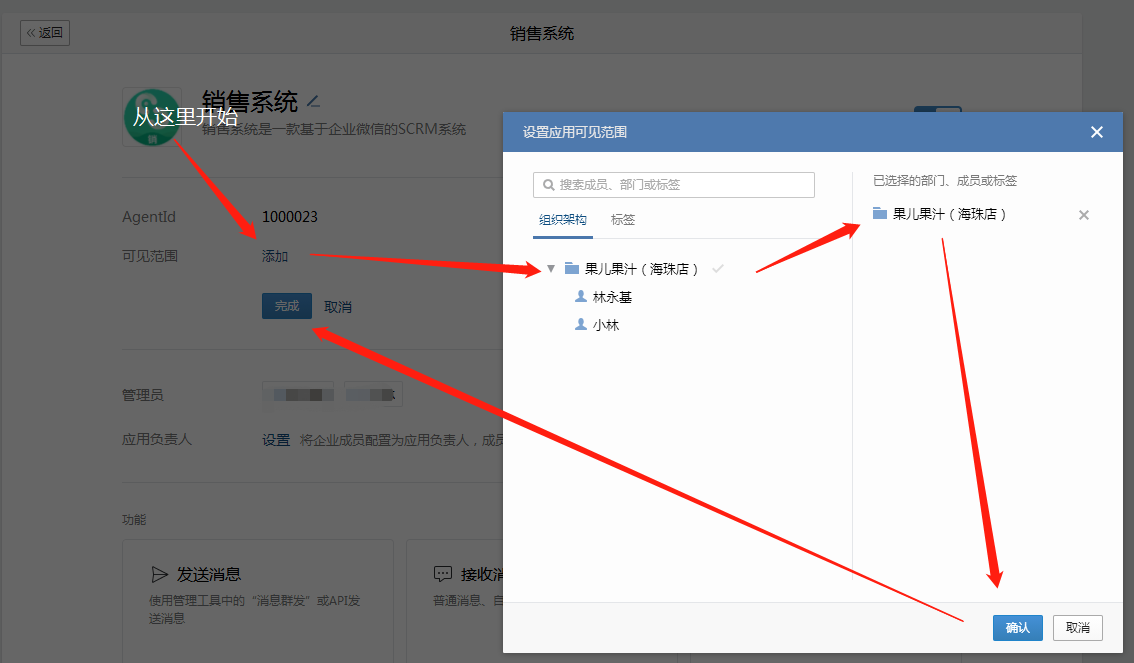Open 设置 for 应用负责人
The width and height of the screenshot is (1134, 663).
pyautogui.click(x=276, y=440)
